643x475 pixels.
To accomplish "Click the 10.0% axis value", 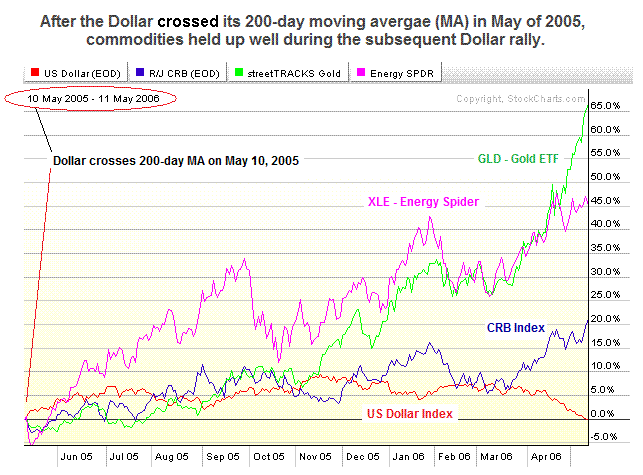I will [x=605, y=365].
